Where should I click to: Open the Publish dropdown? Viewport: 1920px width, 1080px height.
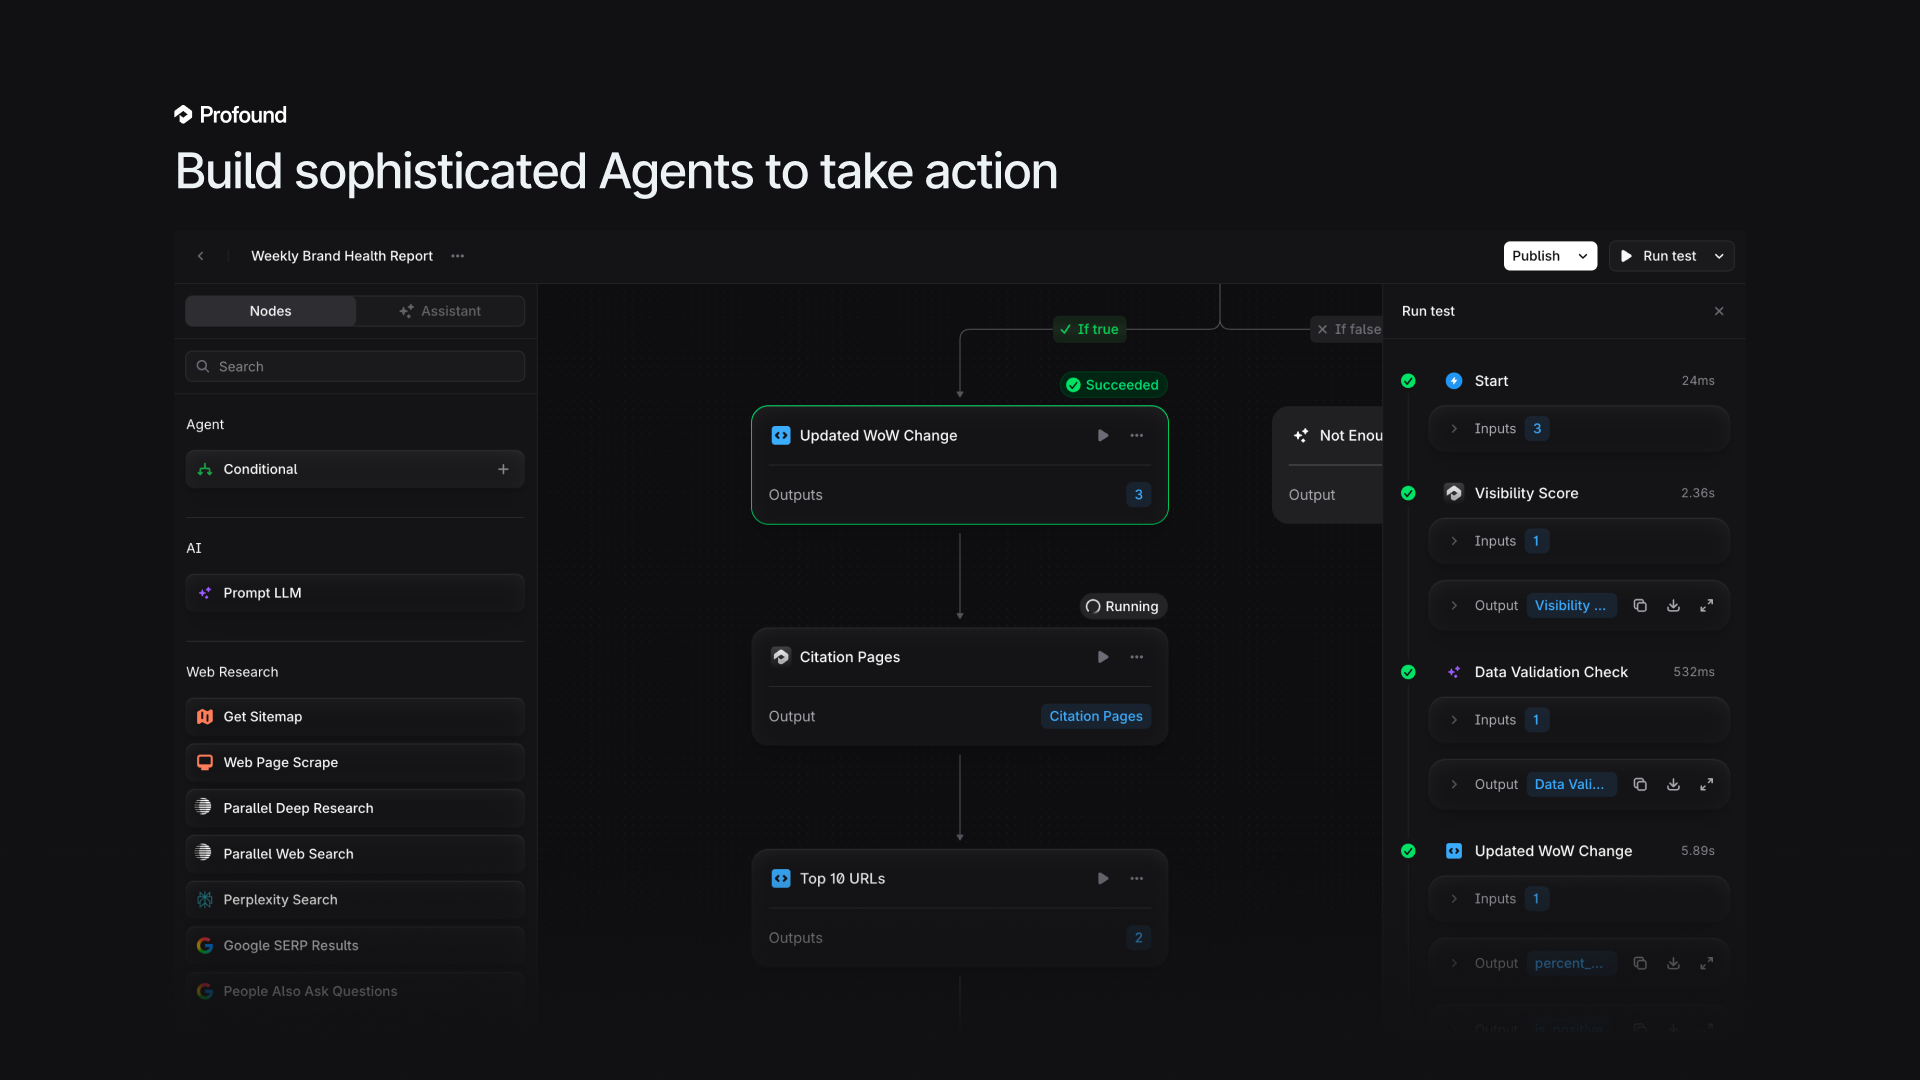pyautogui.click(x=1583, y=256)
